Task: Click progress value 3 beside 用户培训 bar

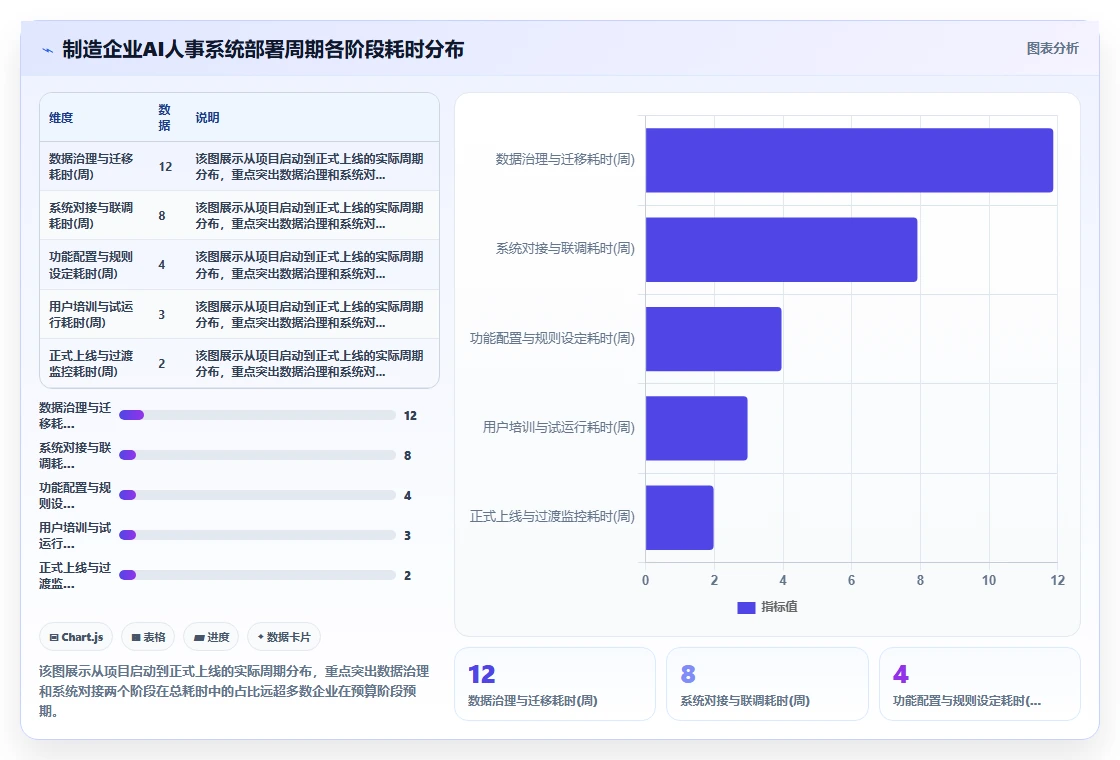Action: (x=407, y=536)
